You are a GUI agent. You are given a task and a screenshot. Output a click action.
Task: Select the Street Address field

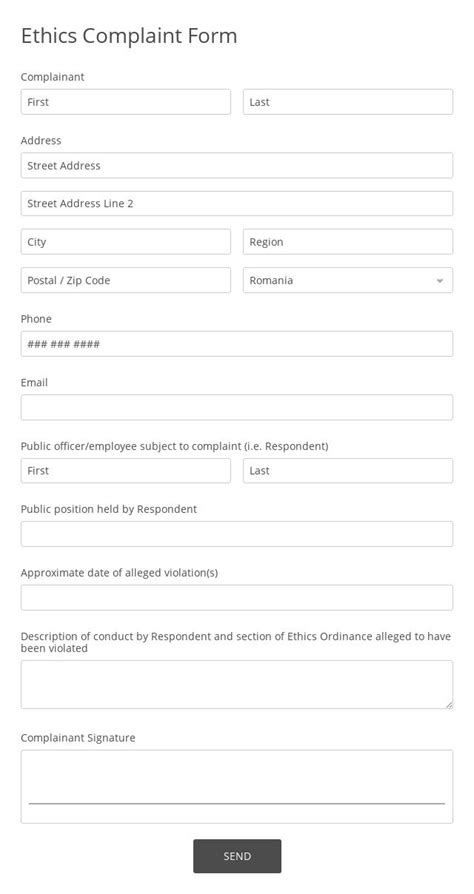[237, 165]
